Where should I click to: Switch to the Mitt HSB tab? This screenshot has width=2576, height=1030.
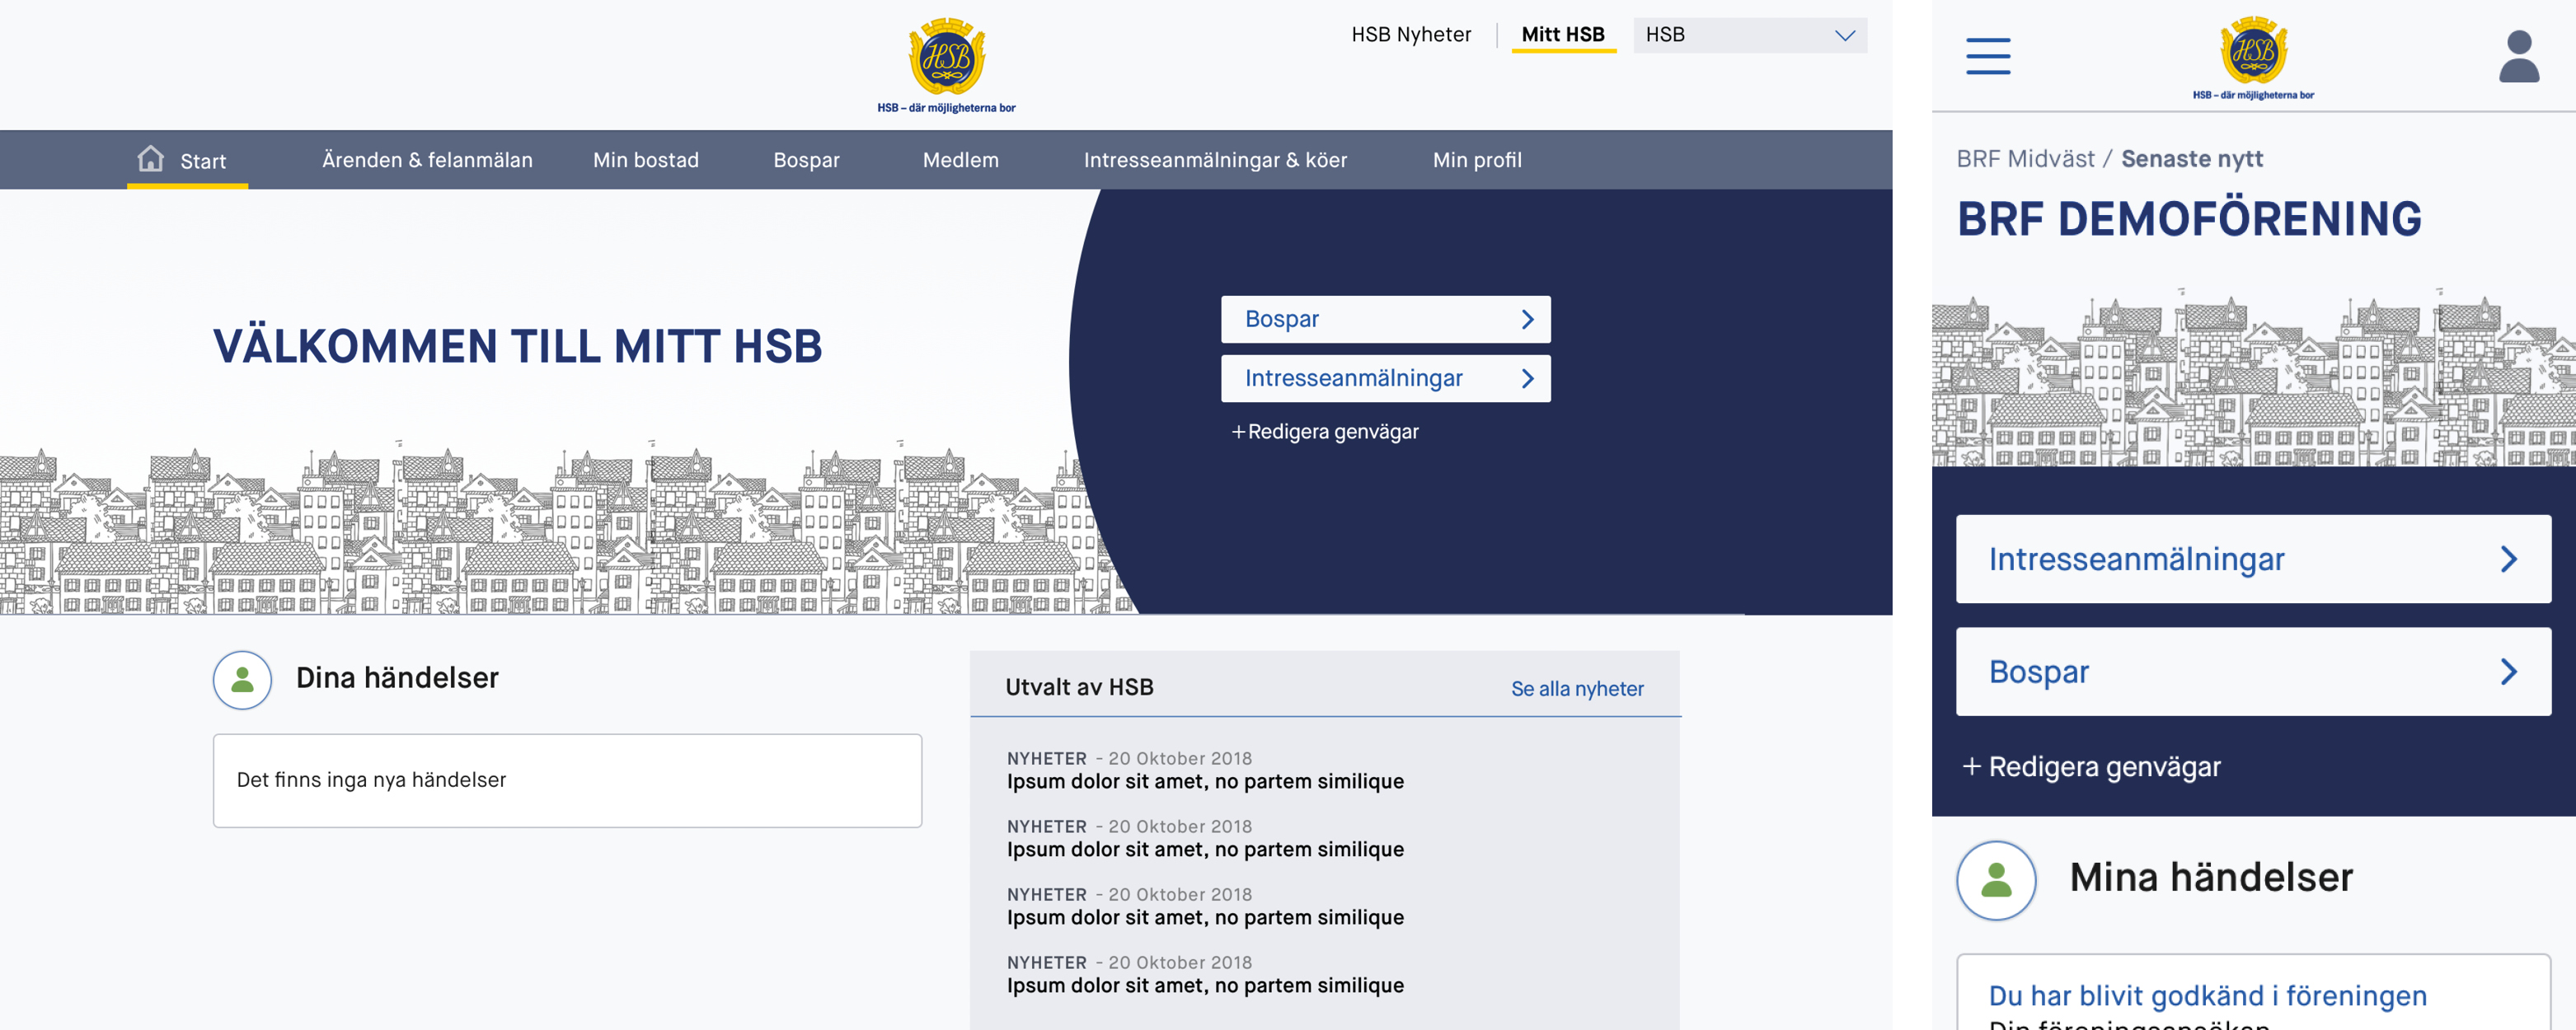click(x=1562, y=35)
